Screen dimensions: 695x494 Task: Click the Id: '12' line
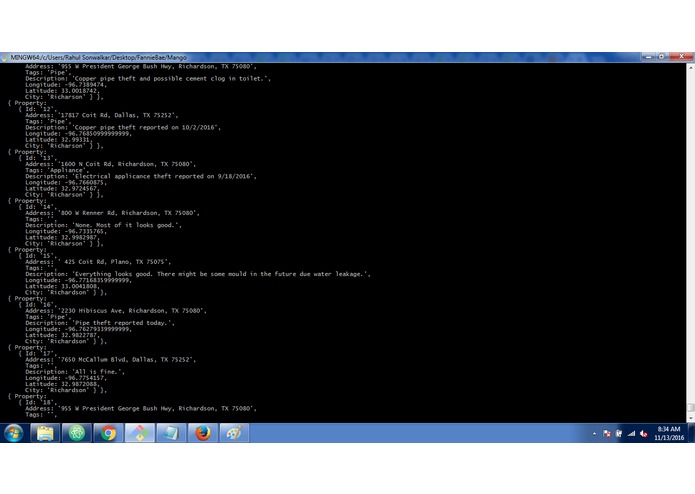(x=37, y=109)
